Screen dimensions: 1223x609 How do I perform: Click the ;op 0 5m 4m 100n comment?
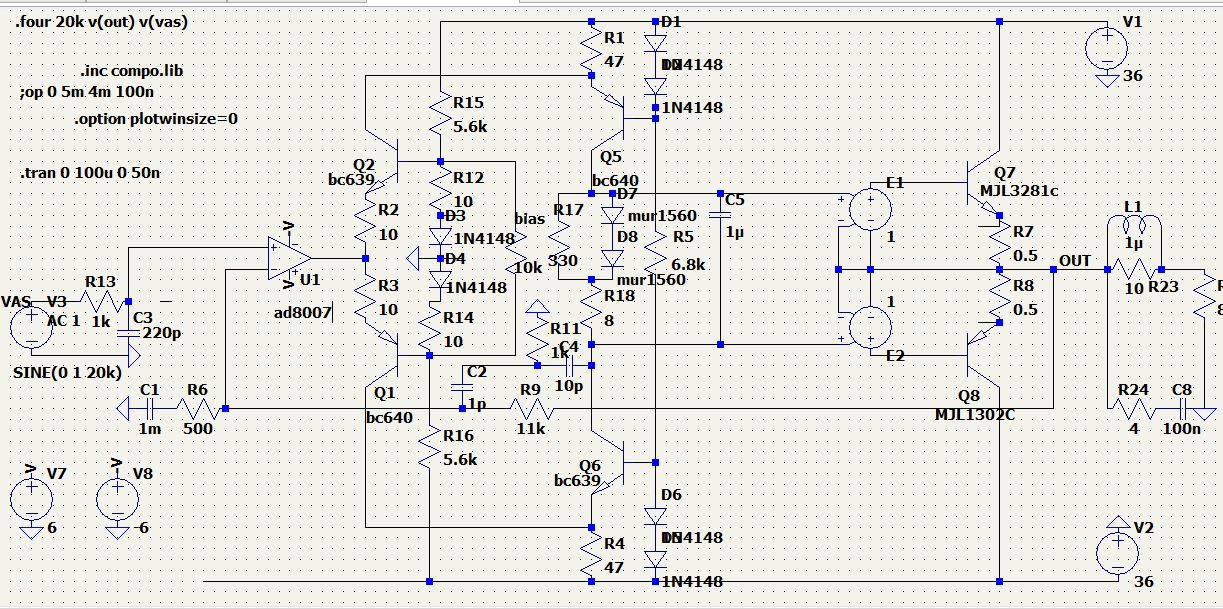[86, 93]
